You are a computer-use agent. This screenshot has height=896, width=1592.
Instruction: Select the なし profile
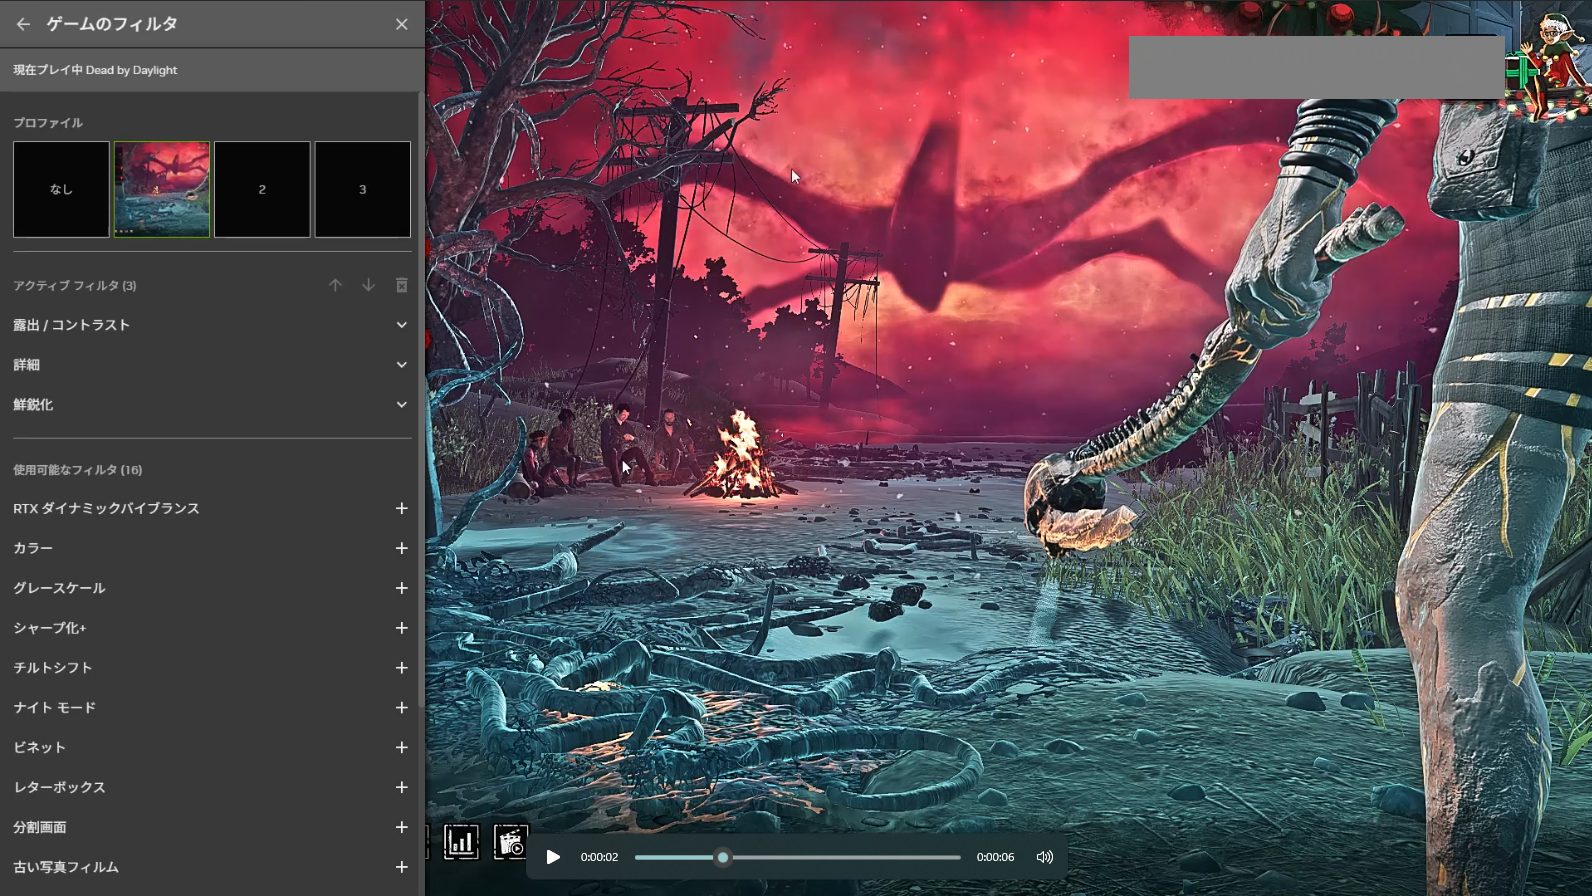[x=61, y=189]
